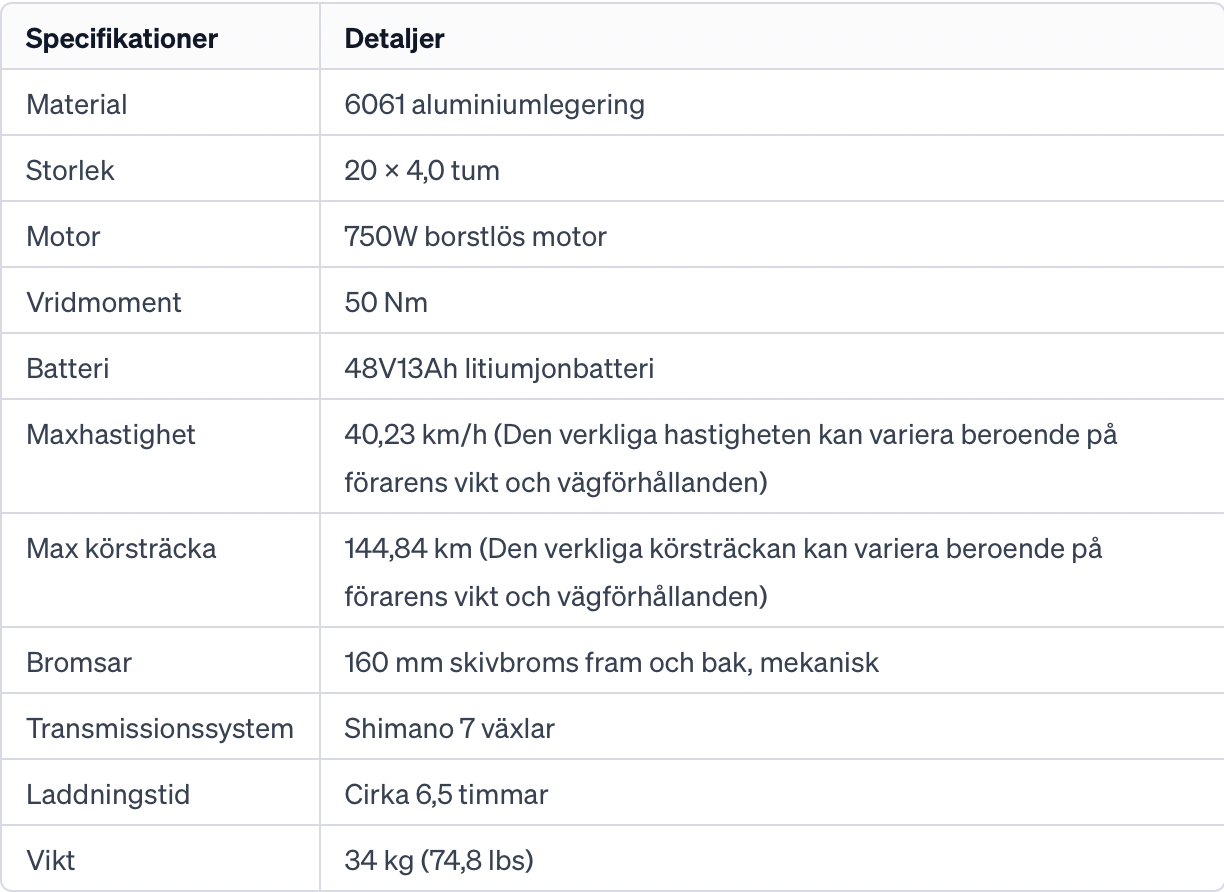
Task: Click the Vridmoment label
Action: point(104,302)
